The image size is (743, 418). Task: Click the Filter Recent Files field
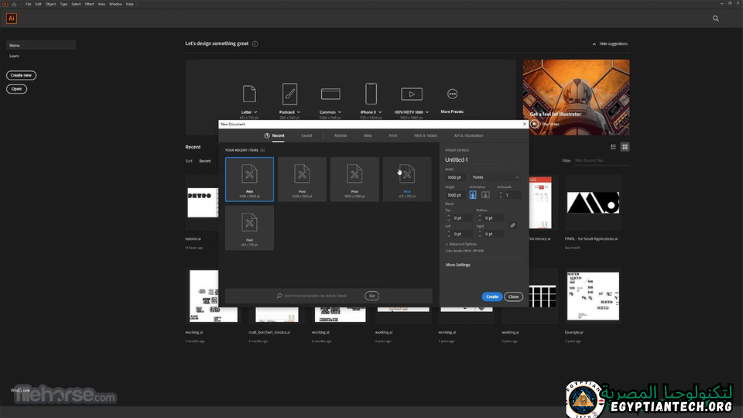tap(602, 161)
